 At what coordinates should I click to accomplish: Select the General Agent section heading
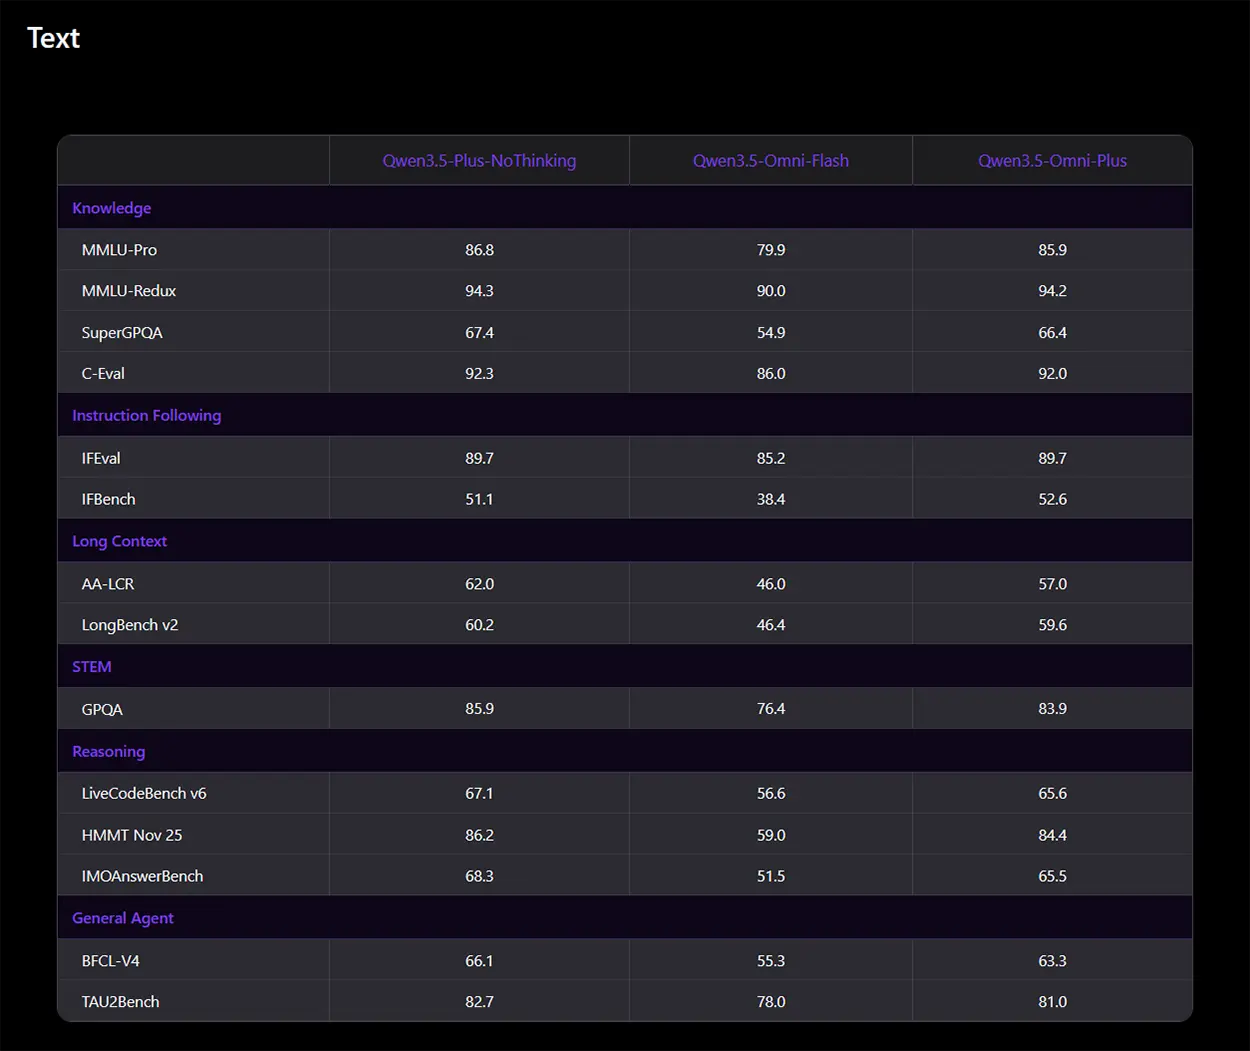click(x=123, y=918)
